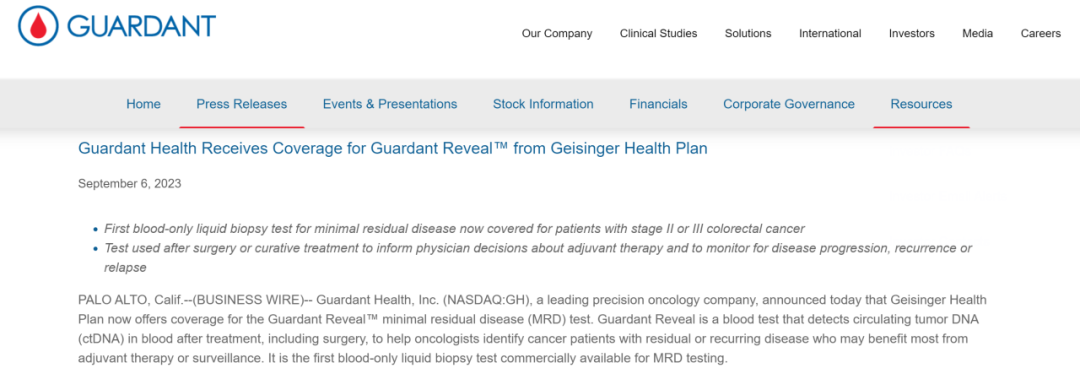The width and height of the screenshot is (1080, 379).
Task: Visit the Careers page
Action: coord(1041,33)
